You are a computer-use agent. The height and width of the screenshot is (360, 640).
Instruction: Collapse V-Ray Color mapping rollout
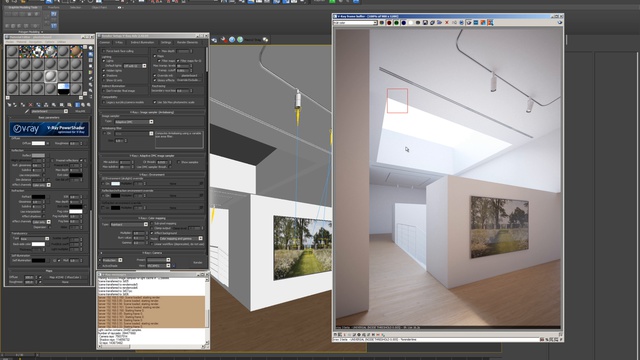[x=151, y=218]
